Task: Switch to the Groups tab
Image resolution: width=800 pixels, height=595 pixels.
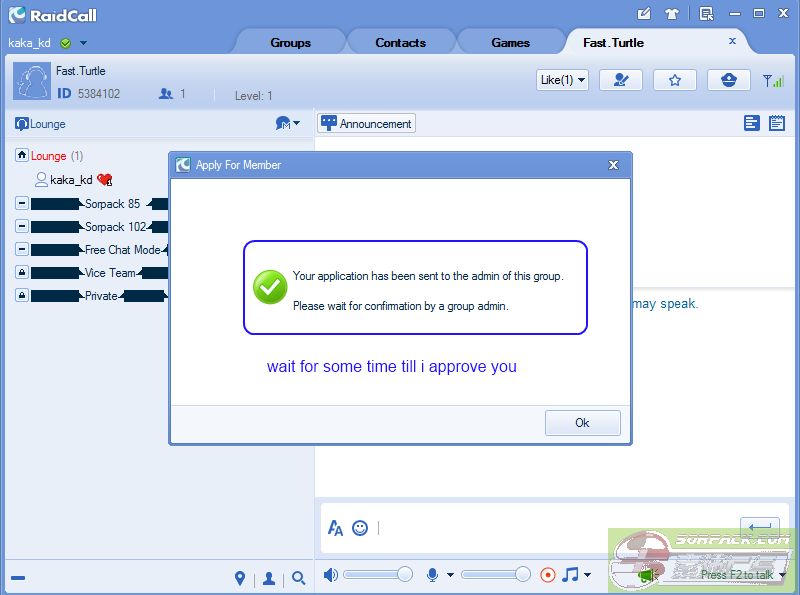Action: [x=290, y=43]
